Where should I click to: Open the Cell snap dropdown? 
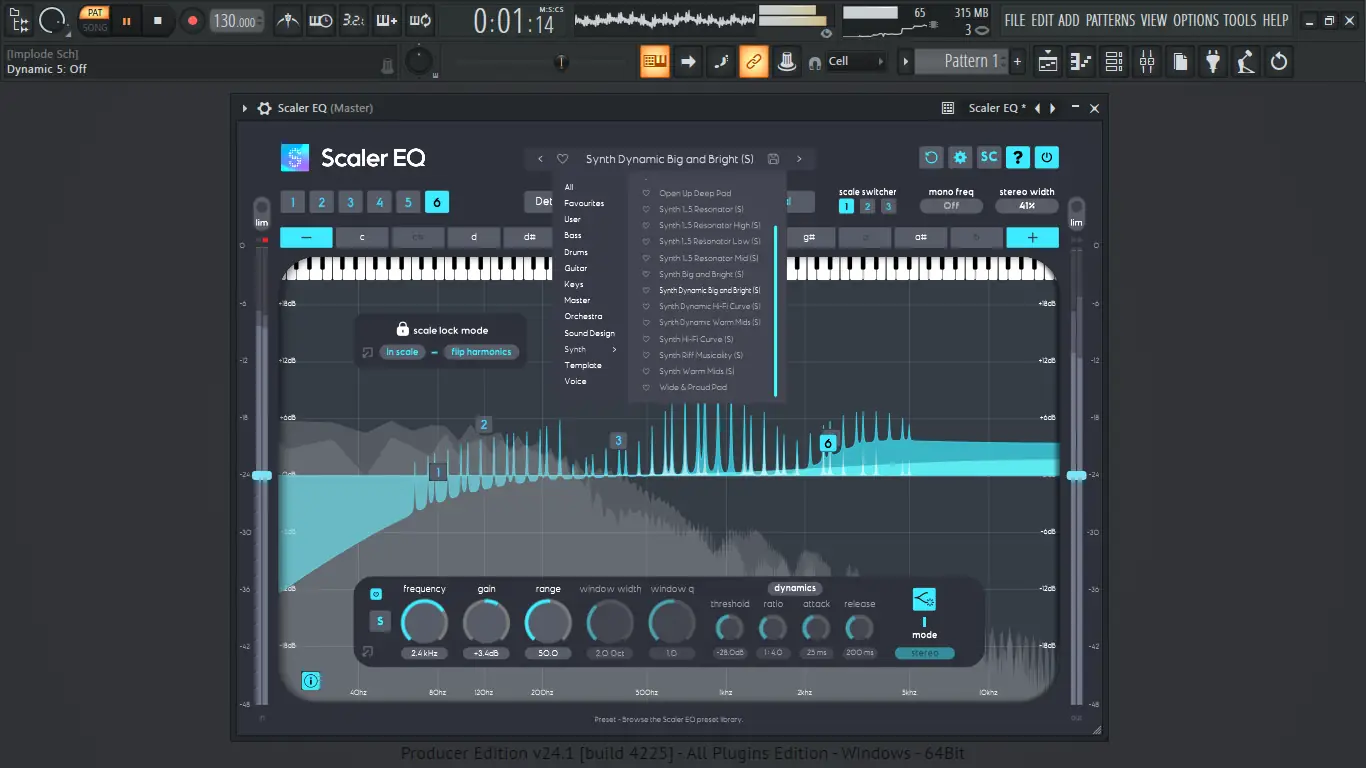[x=857, y=61]
